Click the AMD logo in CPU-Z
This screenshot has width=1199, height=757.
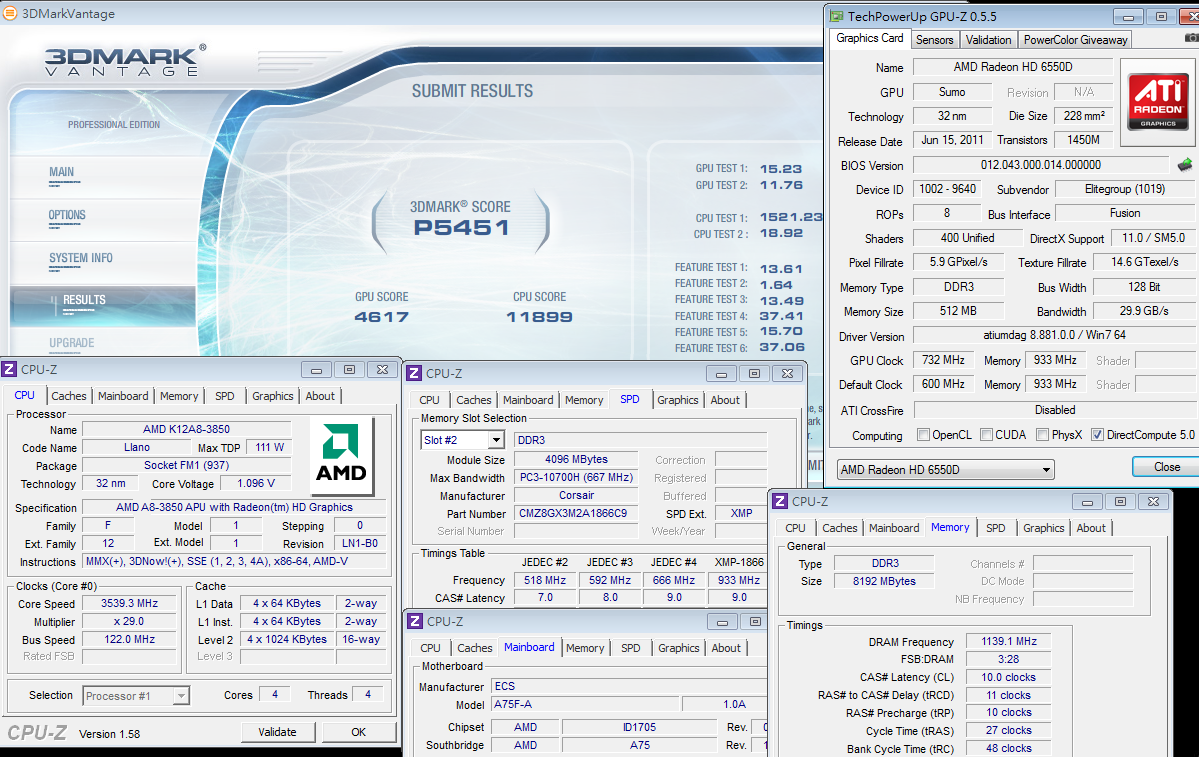pyautogui.click(x=341, y=457)
